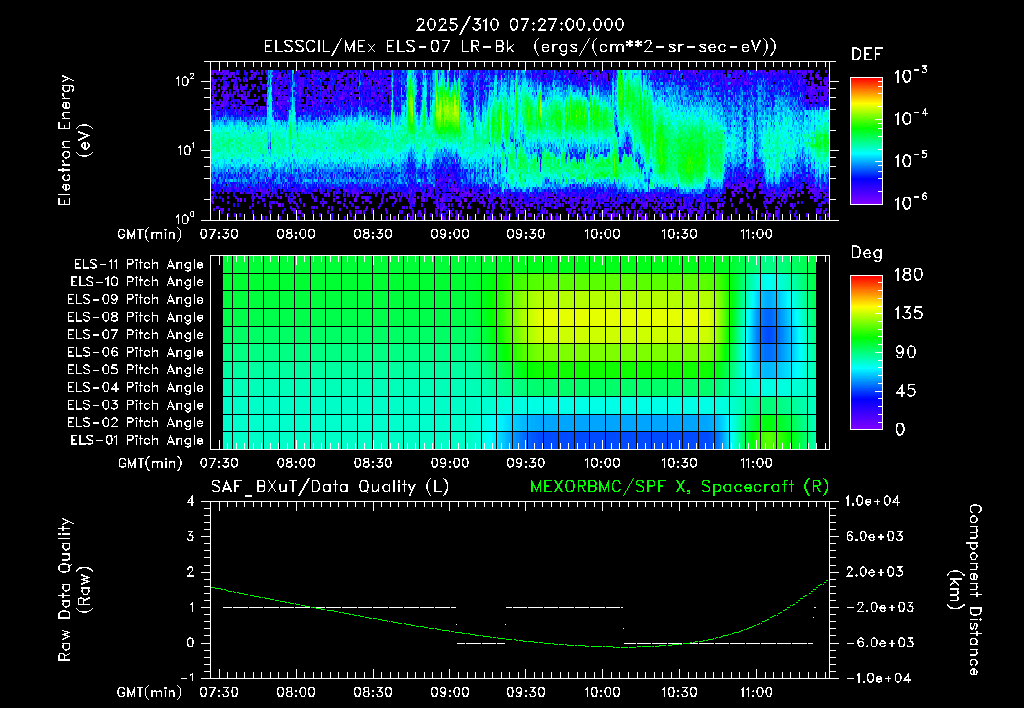
Task: Click the 1.0e+04 label on the right axis
Action: (872, 501)
